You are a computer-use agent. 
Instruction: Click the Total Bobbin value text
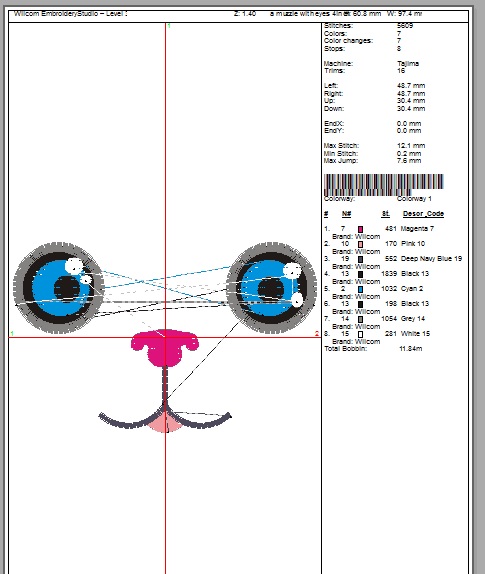point(410,348)
